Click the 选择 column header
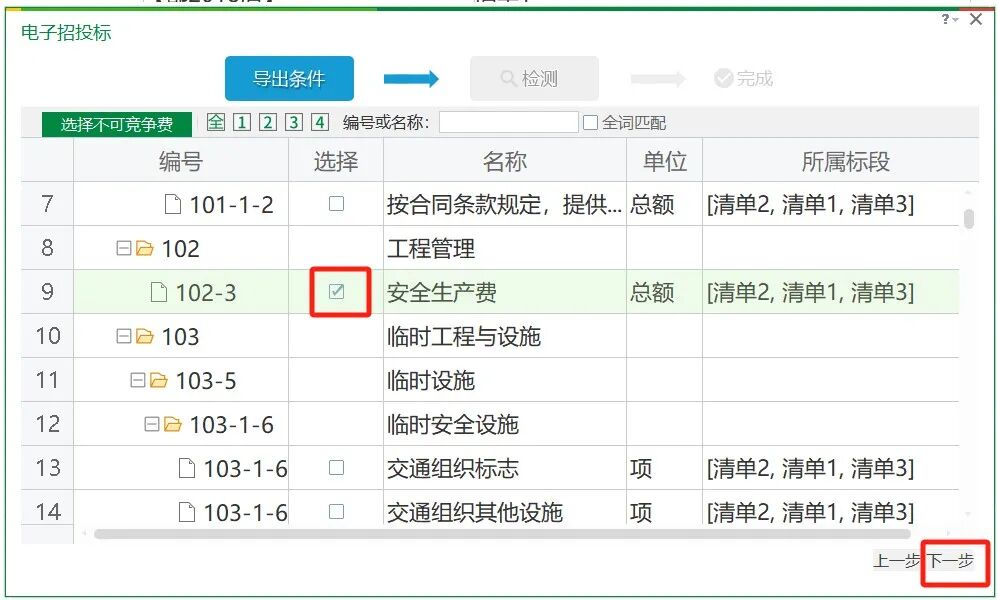The image size is (997, 600). pos(336,161)
